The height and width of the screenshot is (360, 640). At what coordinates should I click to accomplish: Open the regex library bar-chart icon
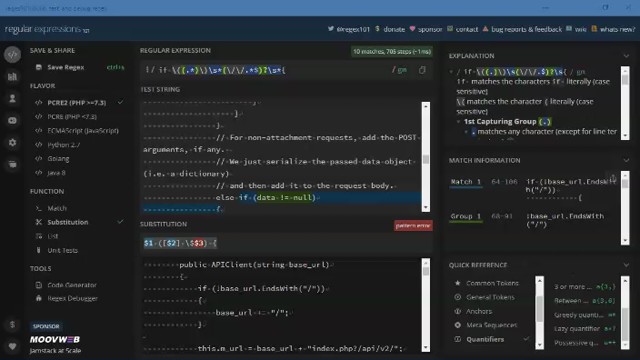click(12, 76)
